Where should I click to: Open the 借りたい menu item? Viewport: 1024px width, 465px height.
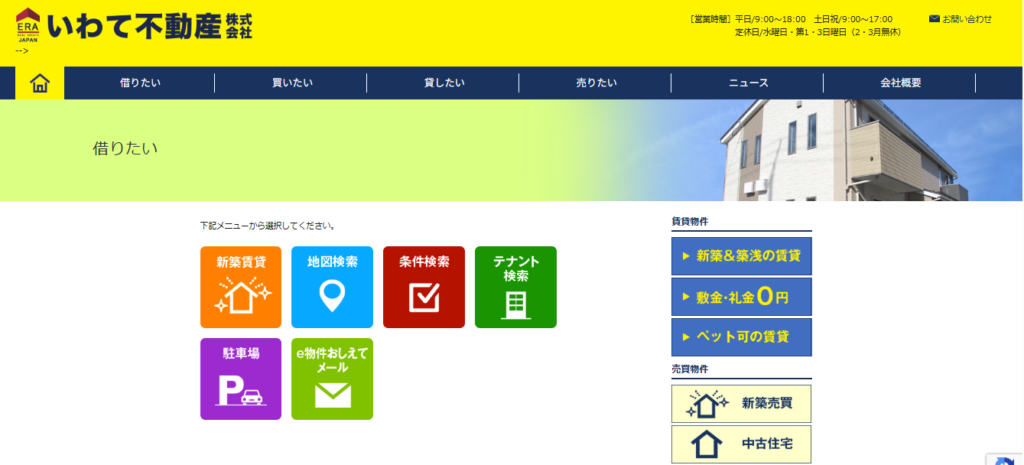[x=139, y=83]
